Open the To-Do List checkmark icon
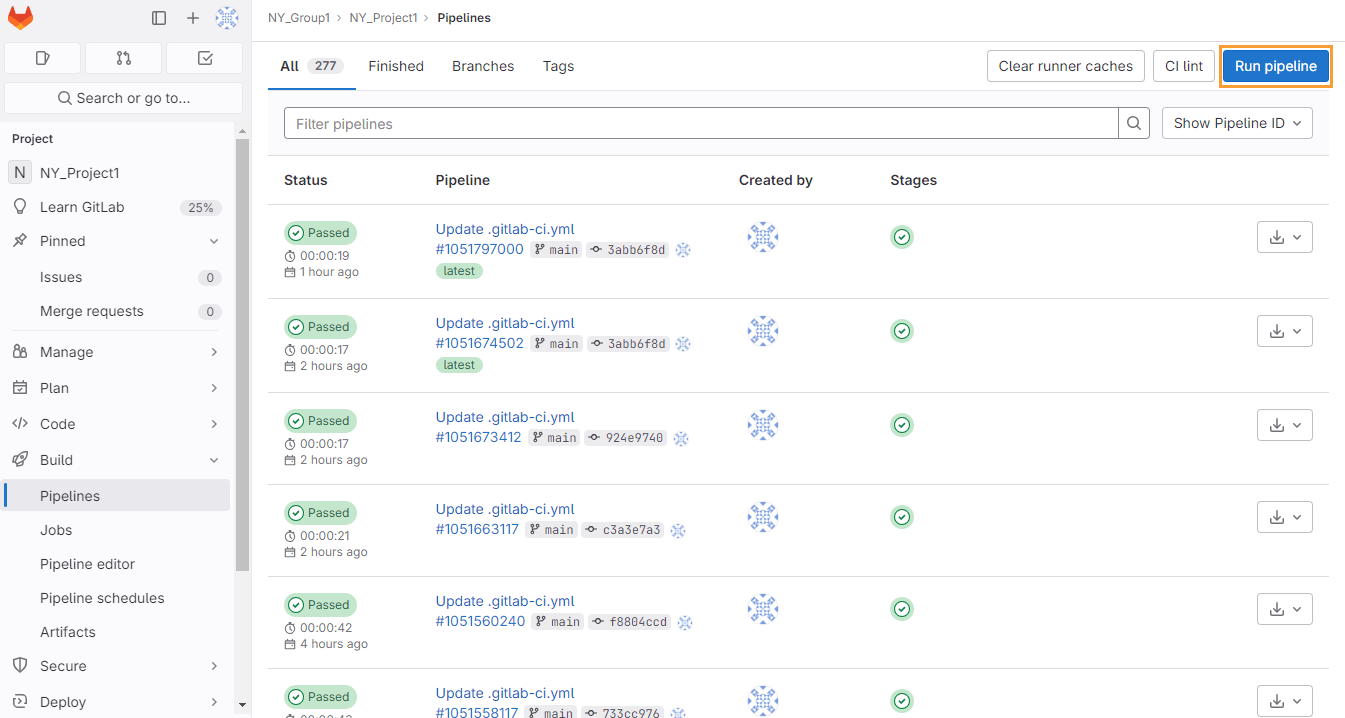 [204, 58]
